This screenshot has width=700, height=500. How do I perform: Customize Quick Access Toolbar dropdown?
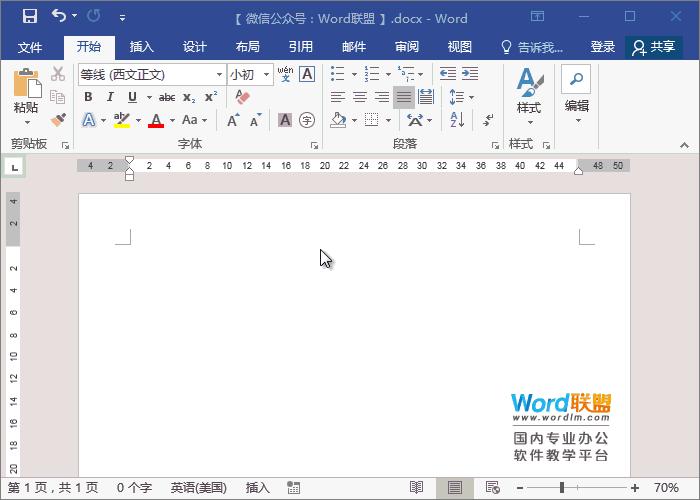pyautogui.click(x=122, y=18)
